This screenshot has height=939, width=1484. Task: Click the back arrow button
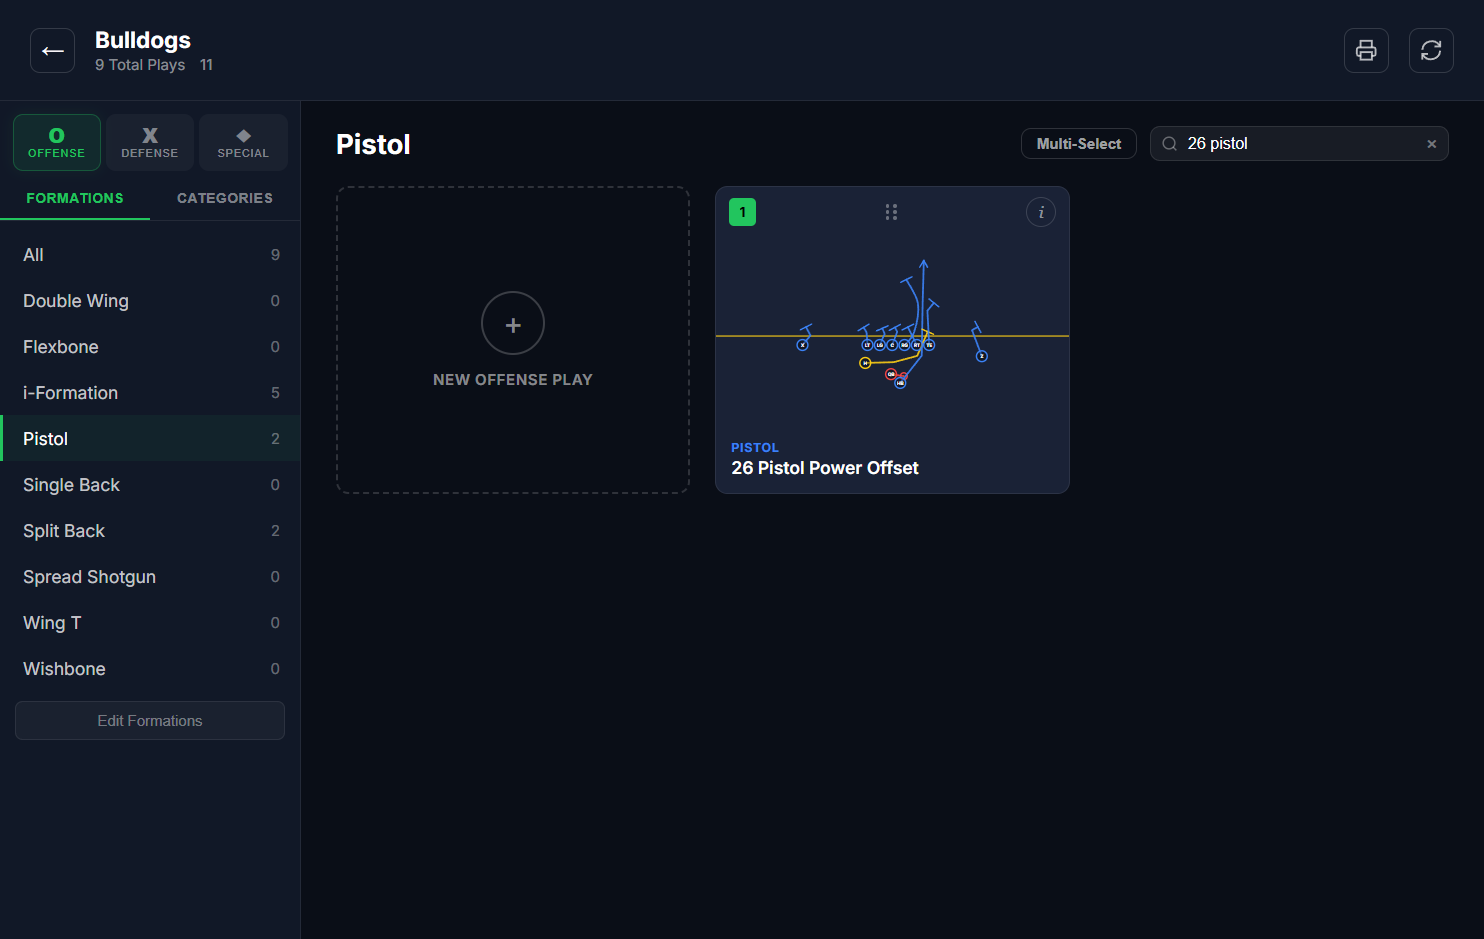click(52, 50)
